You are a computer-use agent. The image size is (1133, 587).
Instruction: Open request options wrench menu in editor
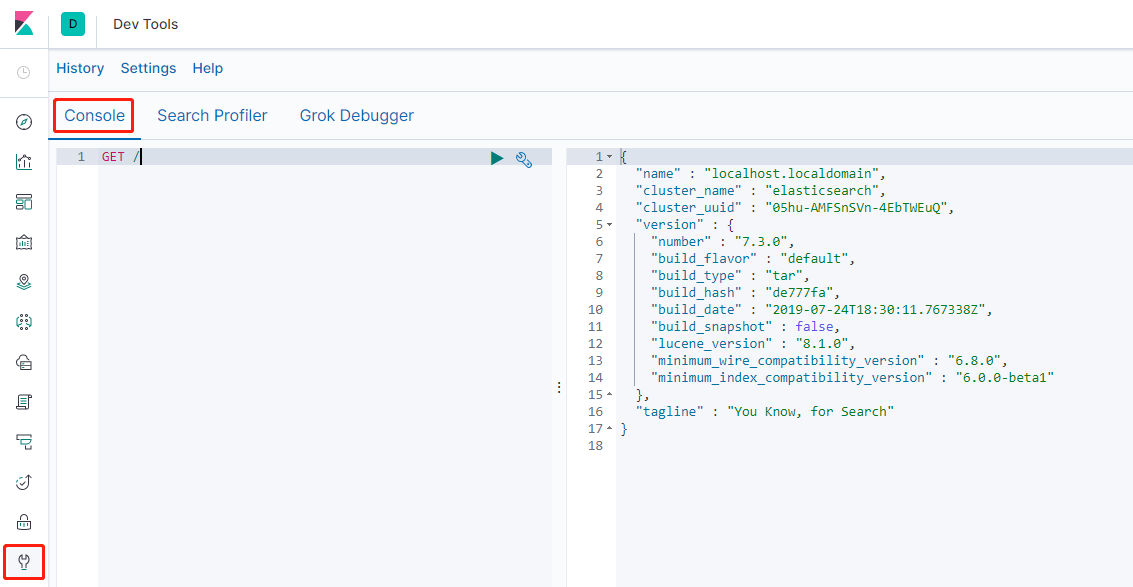pos(523,158)
